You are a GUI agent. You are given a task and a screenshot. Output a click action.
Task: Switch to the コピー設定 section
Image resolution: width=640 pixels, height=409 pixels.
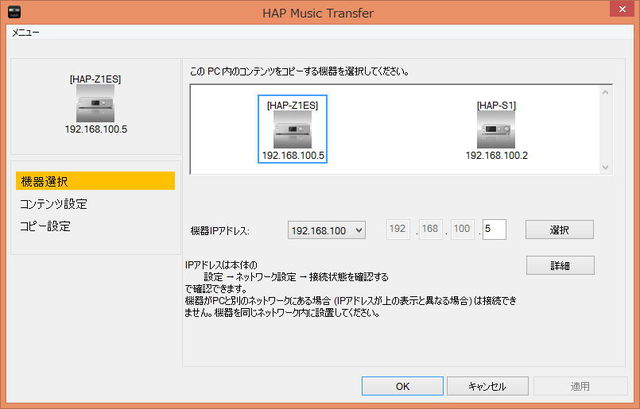click(45, 226)
